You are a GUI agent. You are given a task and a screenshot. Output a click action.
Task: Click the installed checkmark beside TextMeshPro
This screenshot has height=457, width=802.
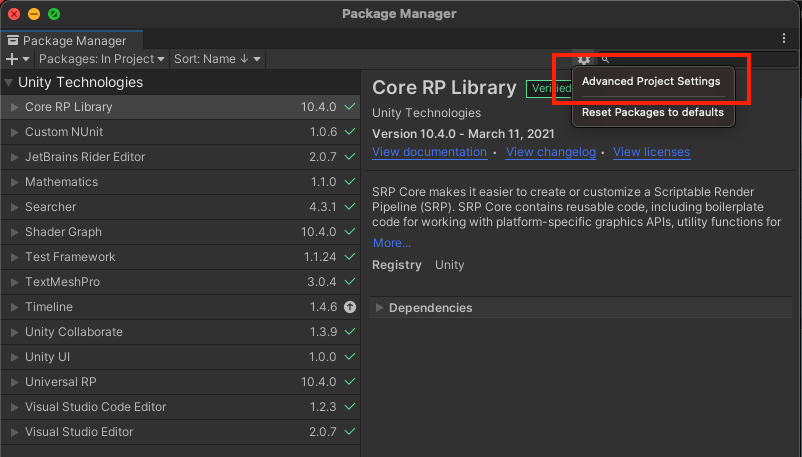point(350,281)
